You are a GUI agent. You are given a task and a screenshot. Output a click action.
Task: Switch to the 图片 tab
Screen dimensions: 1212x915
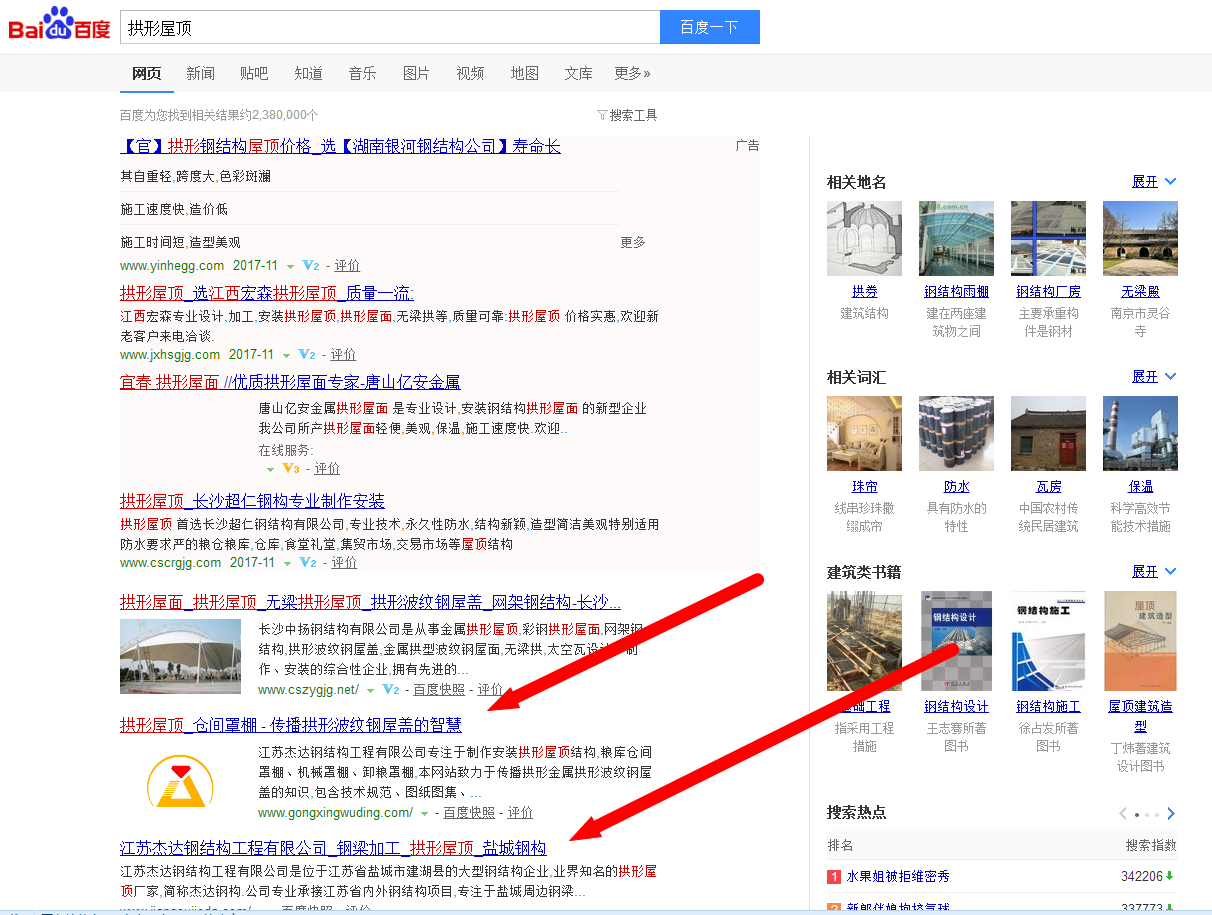tap(416, 73)
